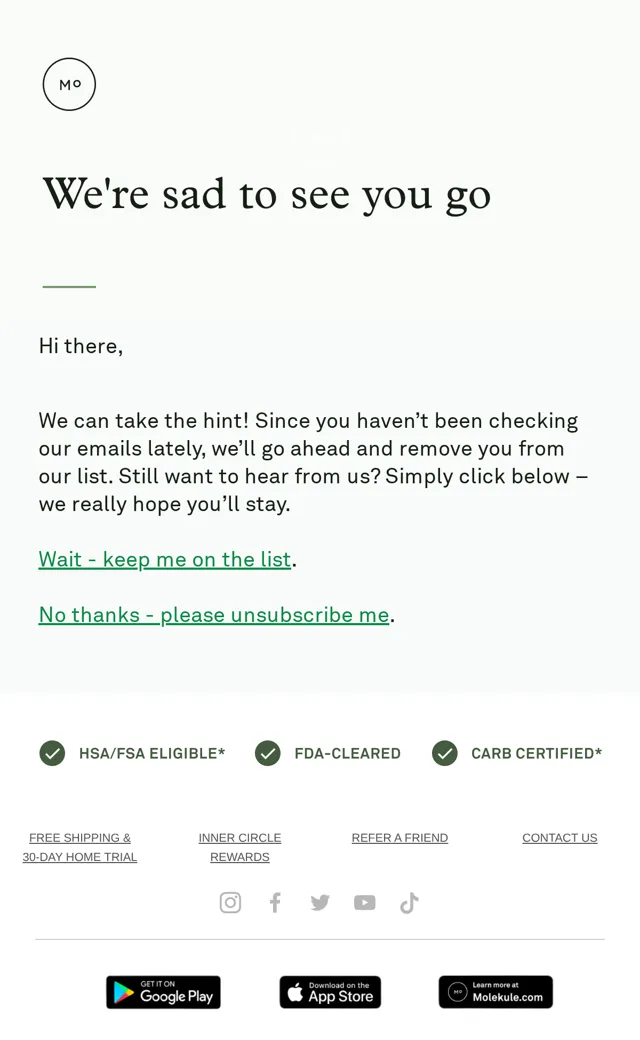This screenshot has width=640, height=1040.
Task: Click the Get it on Google Play badge
Action: (x=163, y=992)
